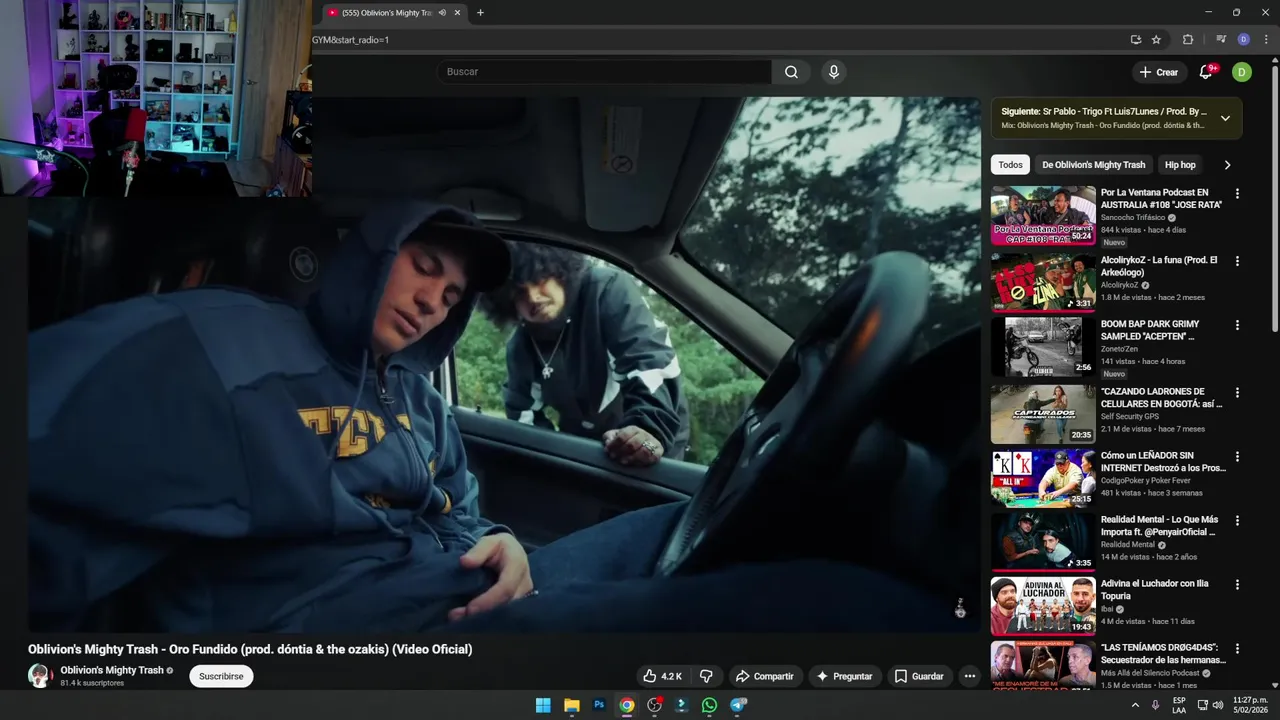Screen dimensions: 1280x720
Task: Open Oblivion's Mighty Trash channel name link
Action: click(111, 670)
